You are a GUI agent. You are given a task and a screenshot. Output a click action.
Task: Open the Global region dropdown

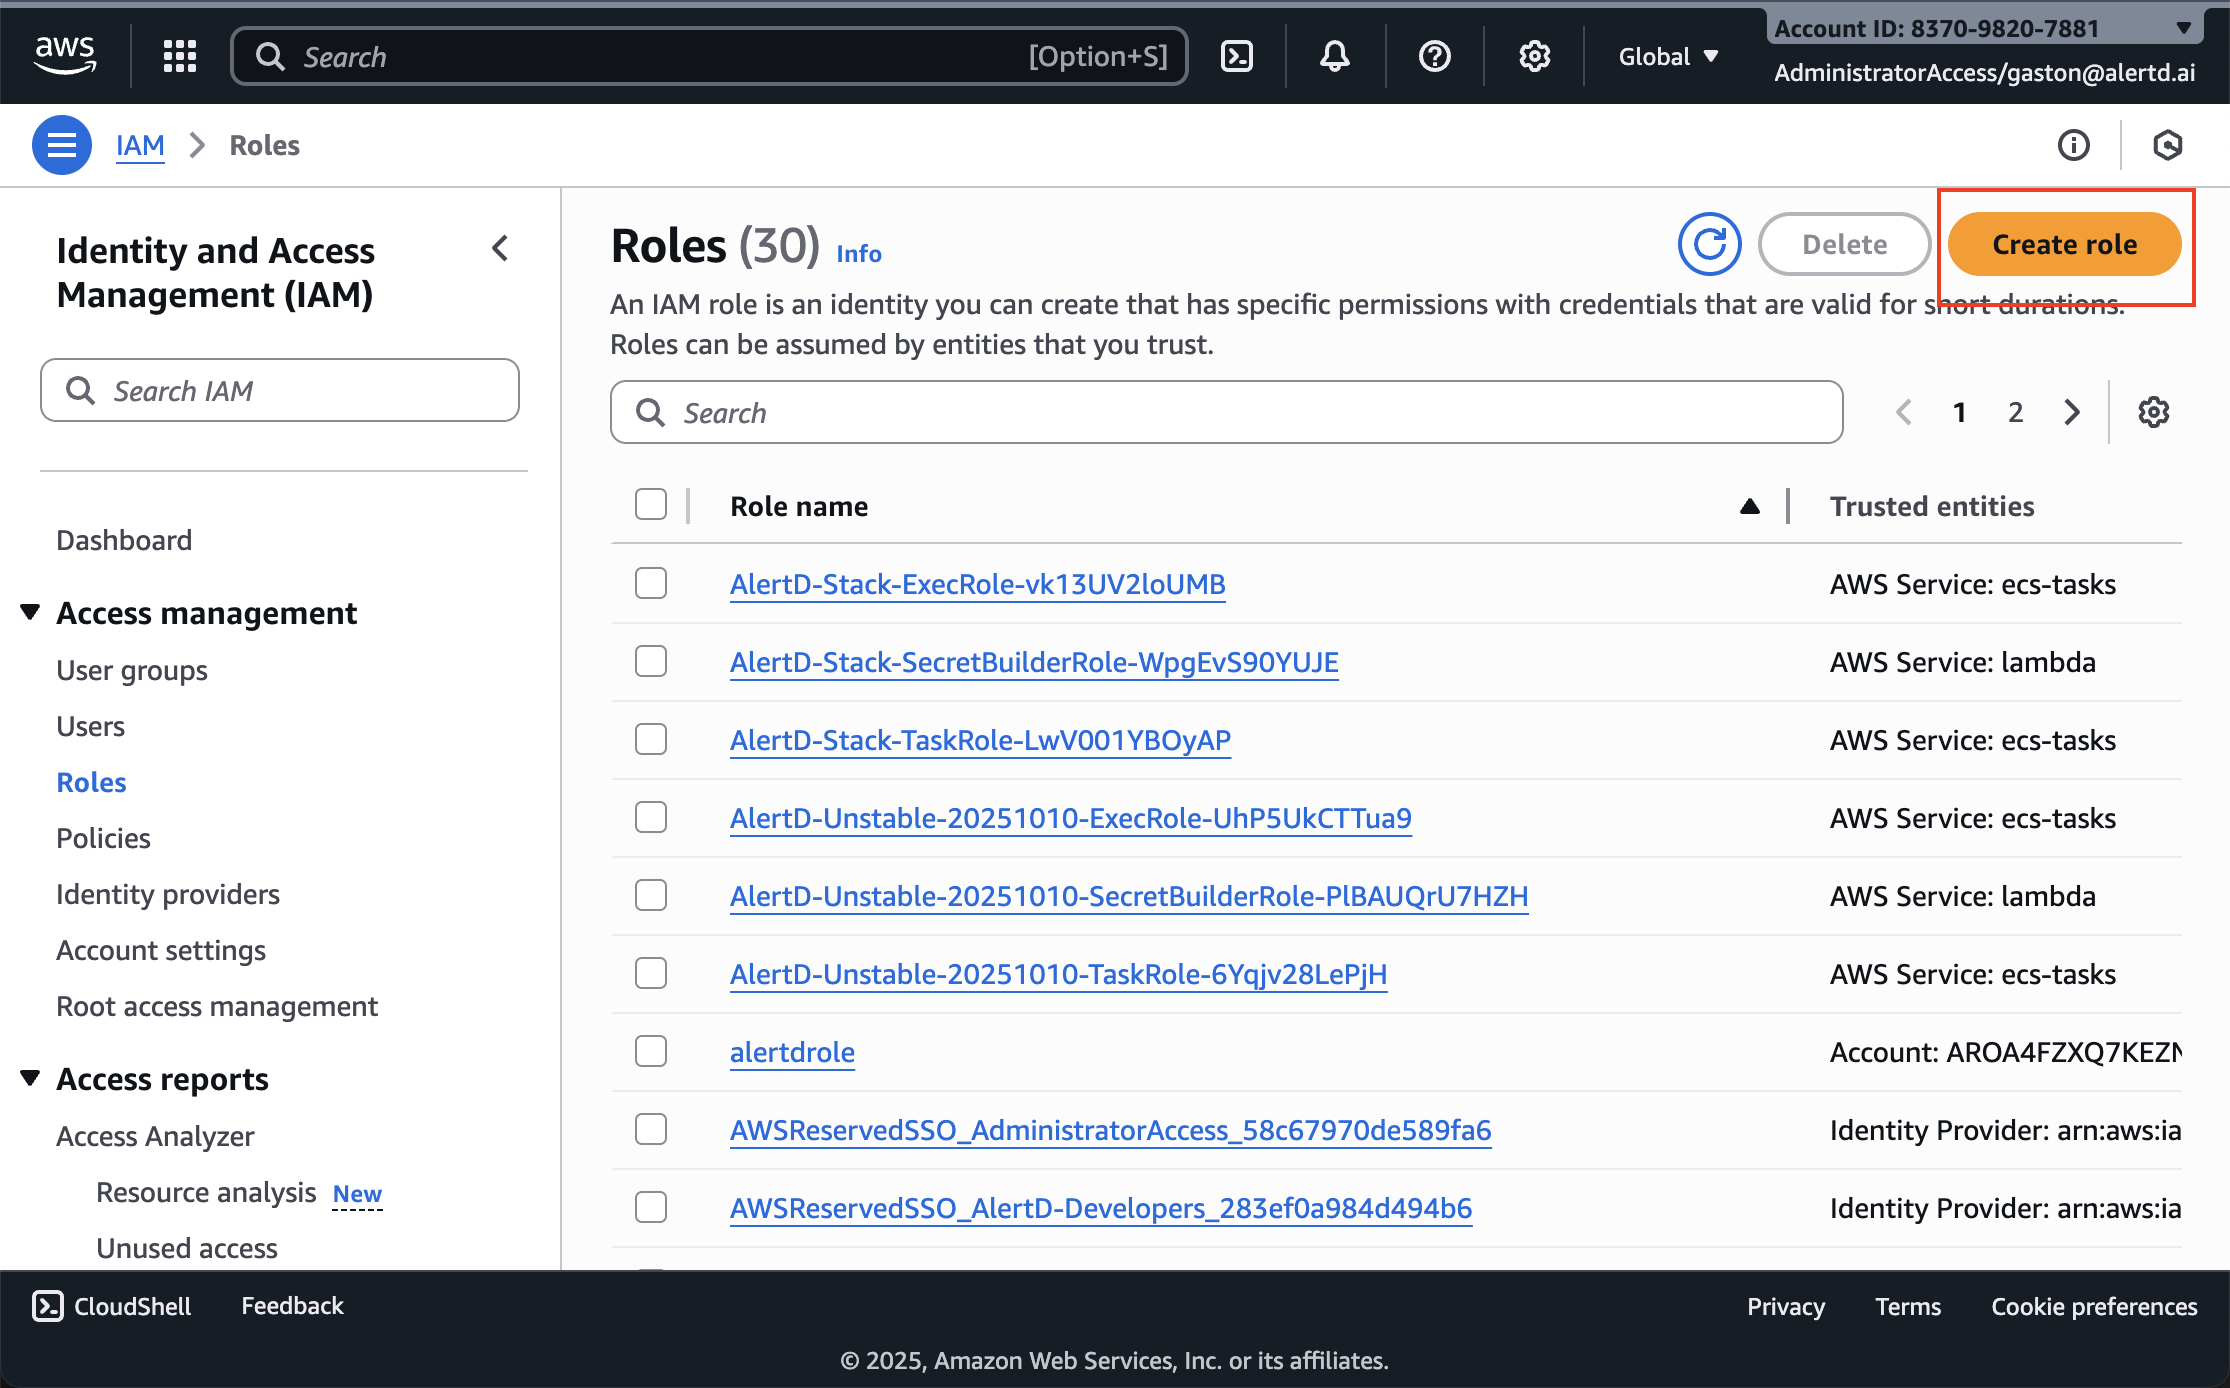tap(1667, 56)
